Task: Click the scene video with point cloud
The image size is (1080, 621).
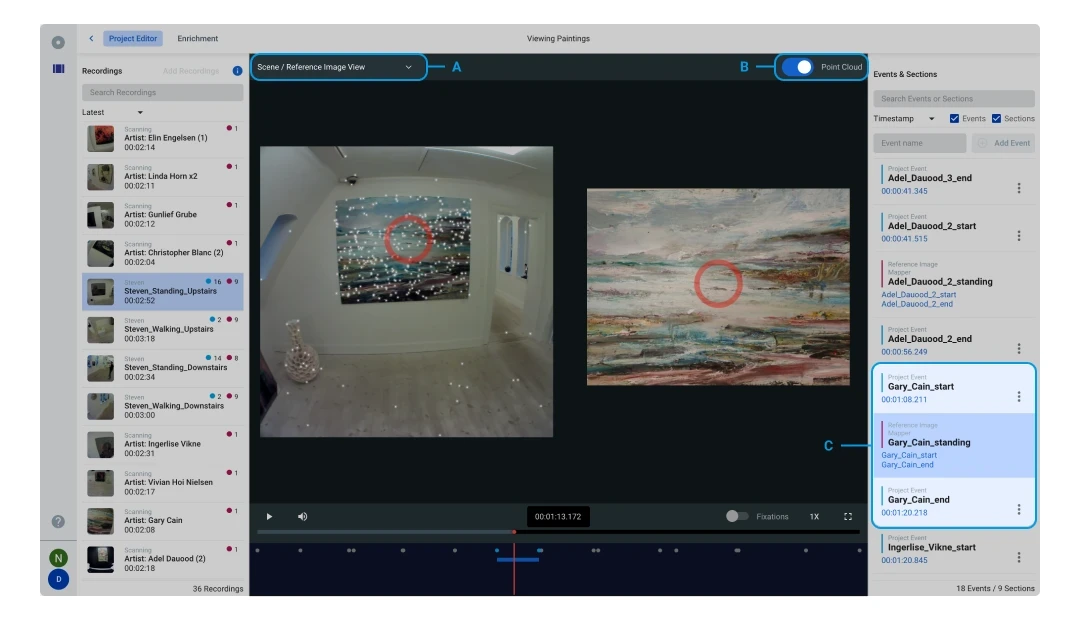Action: click(406, 291)
